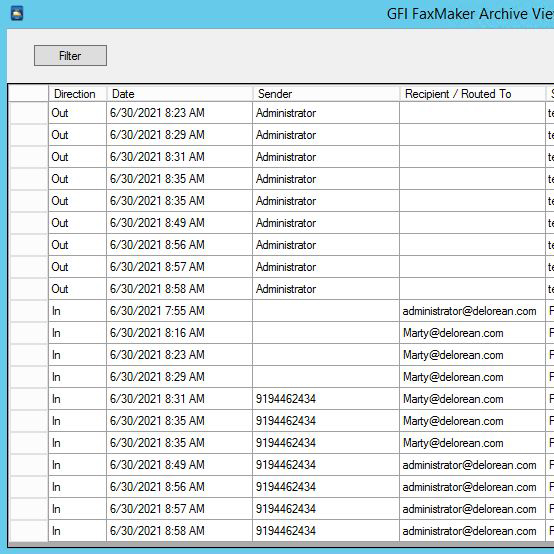
Task: Sort by the Date column header
Action: click(179, 94)
